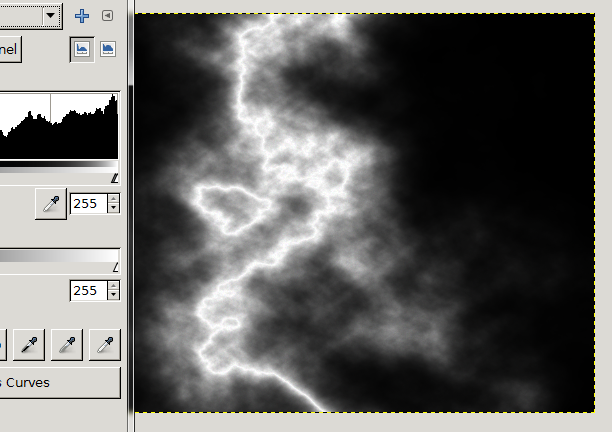612x432 pixels.
Task: Click the partially visible channel reset button
Action: [10, 50]
